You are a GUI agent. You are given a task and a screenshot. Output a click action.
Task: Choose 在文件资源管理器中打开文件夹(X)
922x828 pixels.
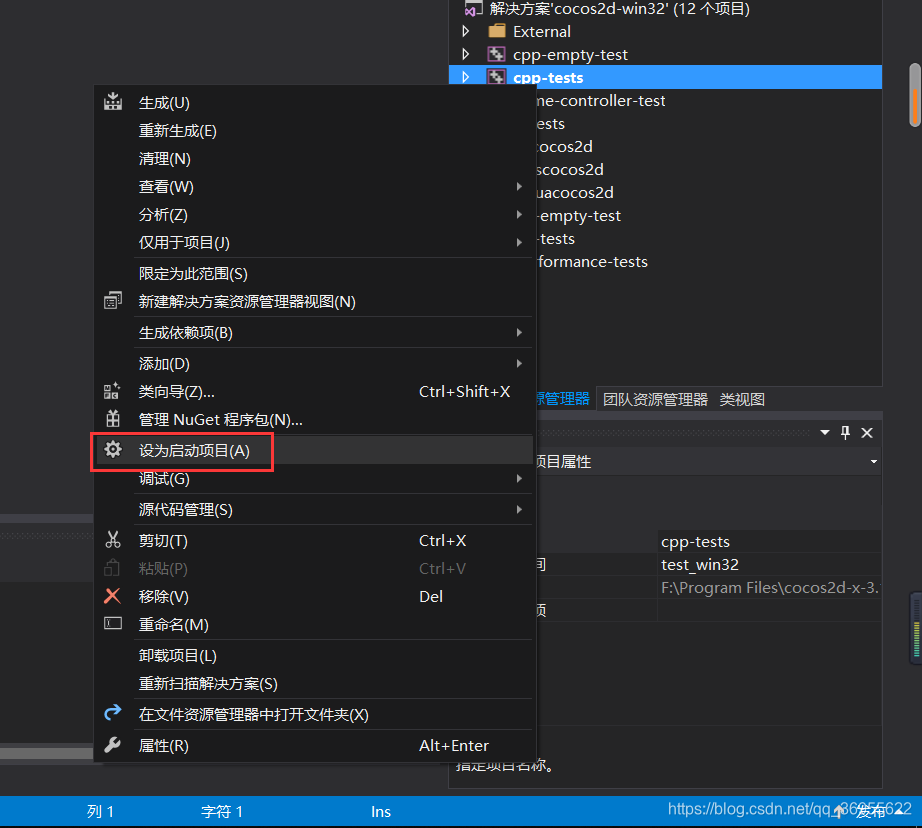pyautogui.click(x=314, y=715)
